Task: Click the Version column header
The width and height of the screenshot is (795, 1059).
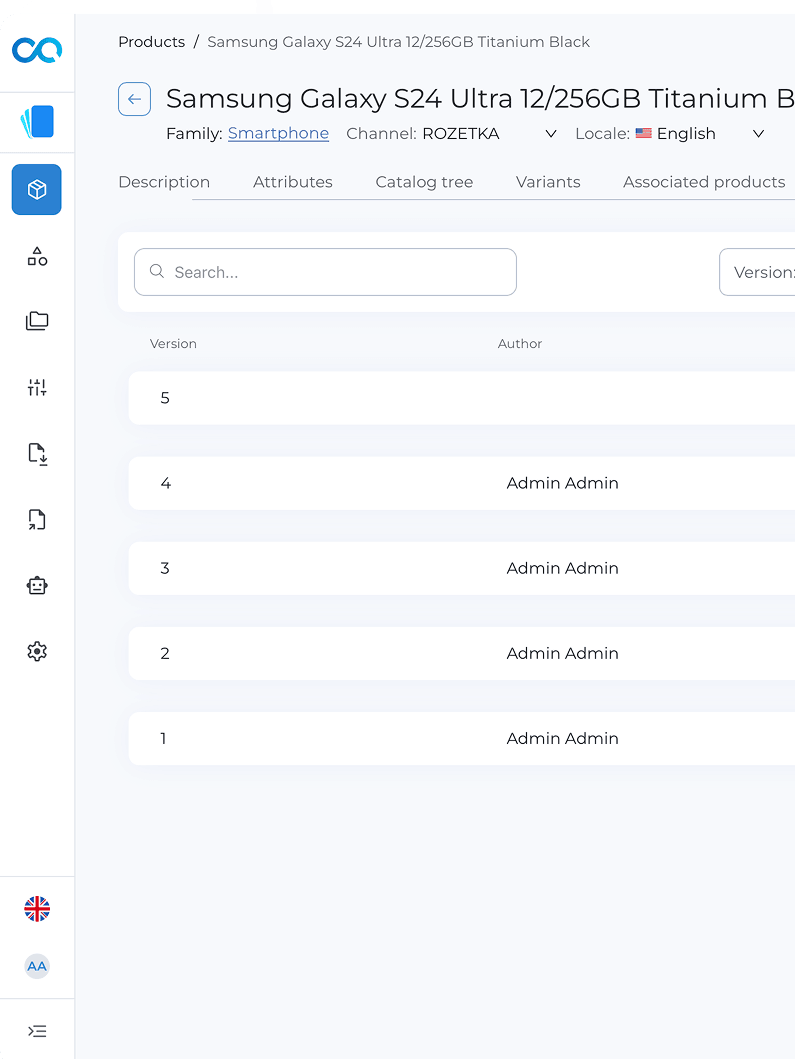Action: pos(173,344)
